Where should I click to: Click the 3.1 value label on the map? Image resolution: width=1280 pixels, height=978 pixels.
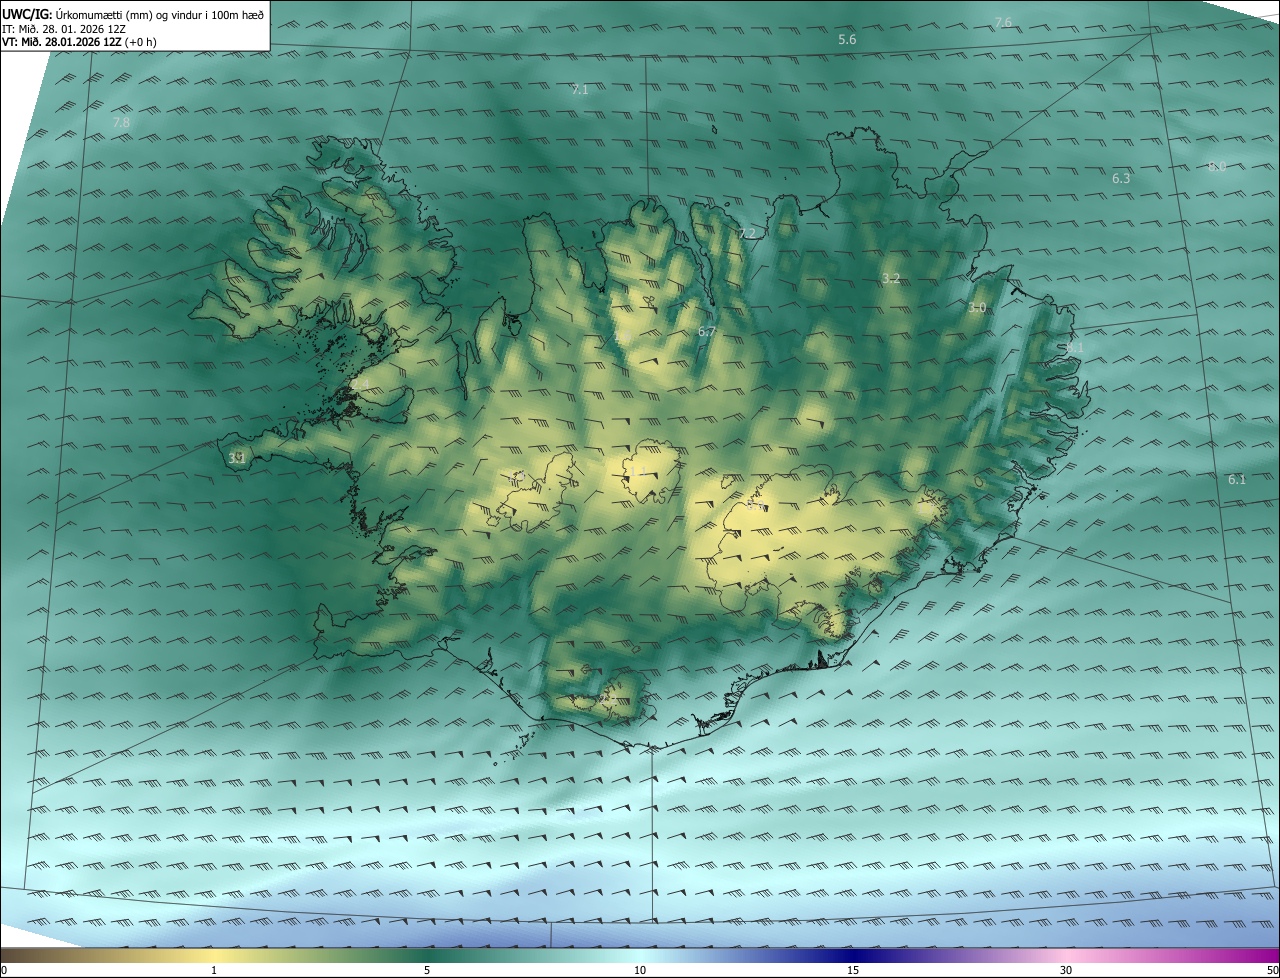(x=237, y=458)
